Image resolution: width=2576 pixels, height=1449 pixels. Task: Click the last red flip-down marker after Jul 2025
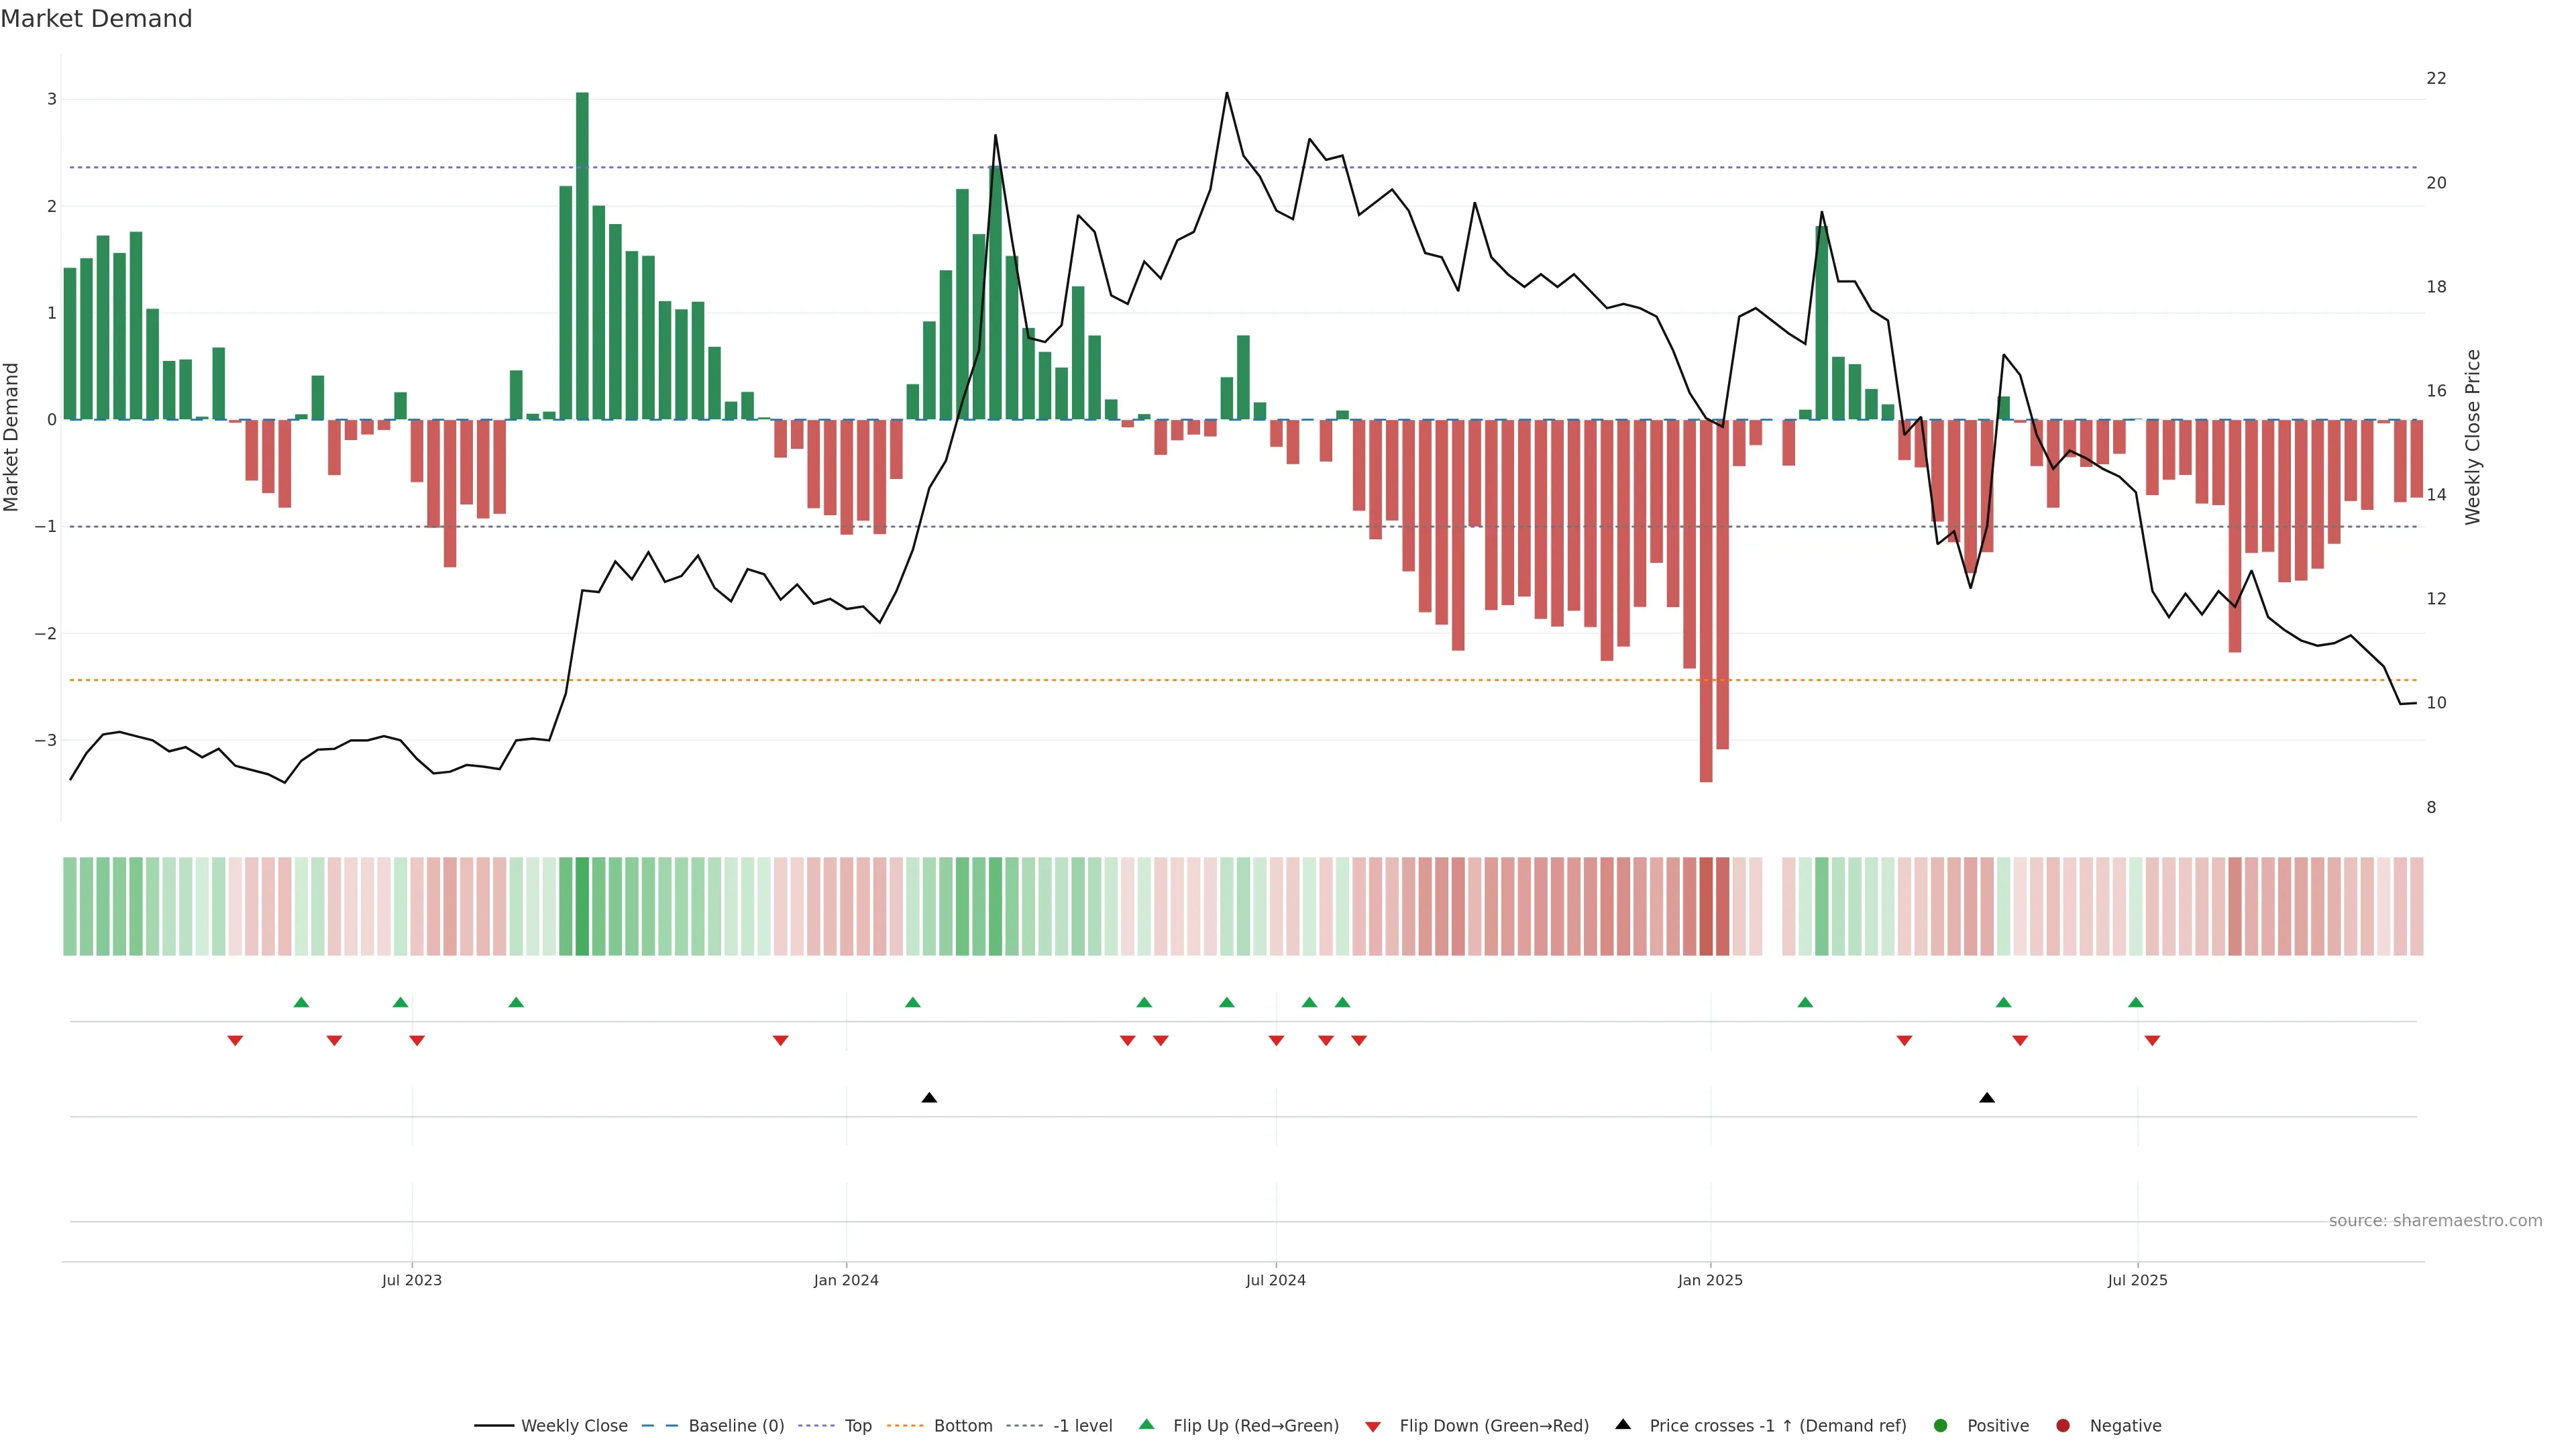(x=2152, y=1041)
